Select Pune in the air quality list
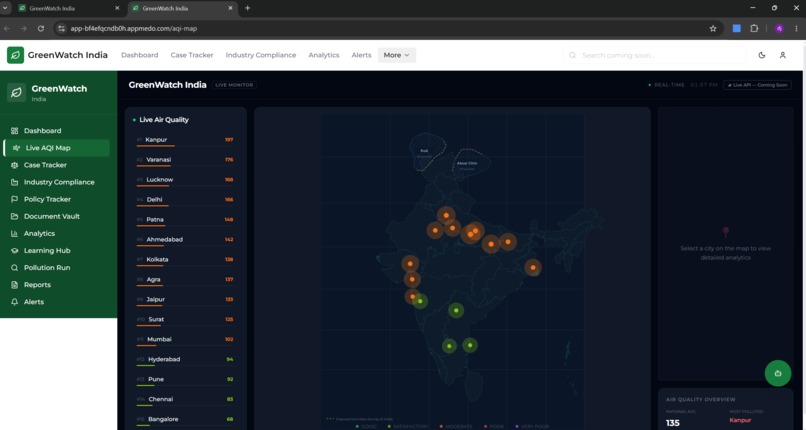806x430 pixels. 185,380
